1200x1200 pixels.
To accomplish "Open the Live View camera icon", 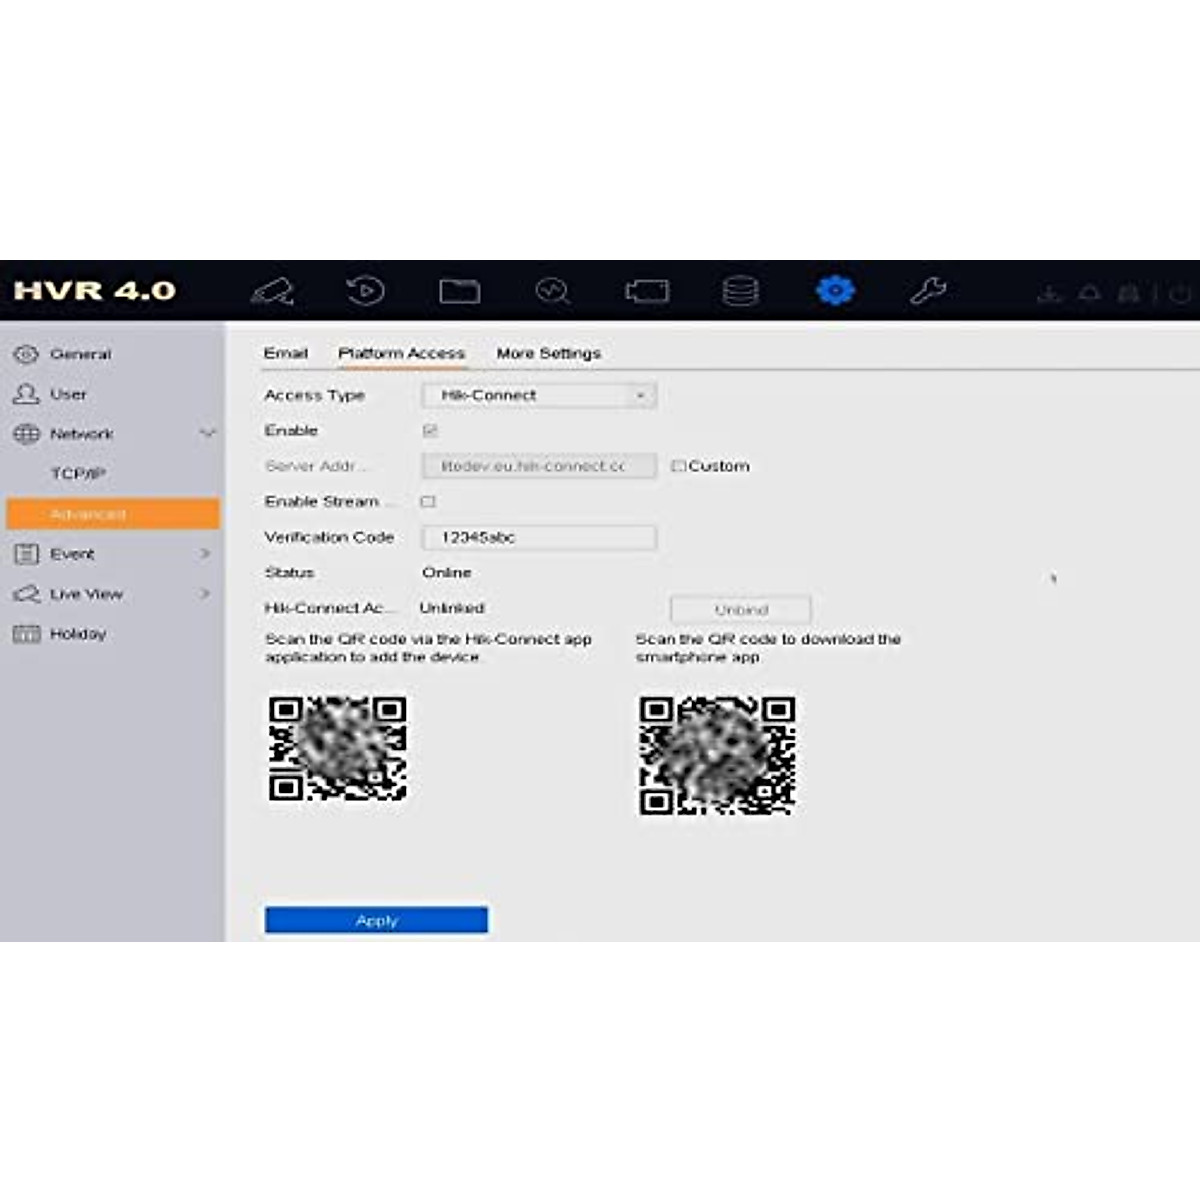I will click(272, 291).
